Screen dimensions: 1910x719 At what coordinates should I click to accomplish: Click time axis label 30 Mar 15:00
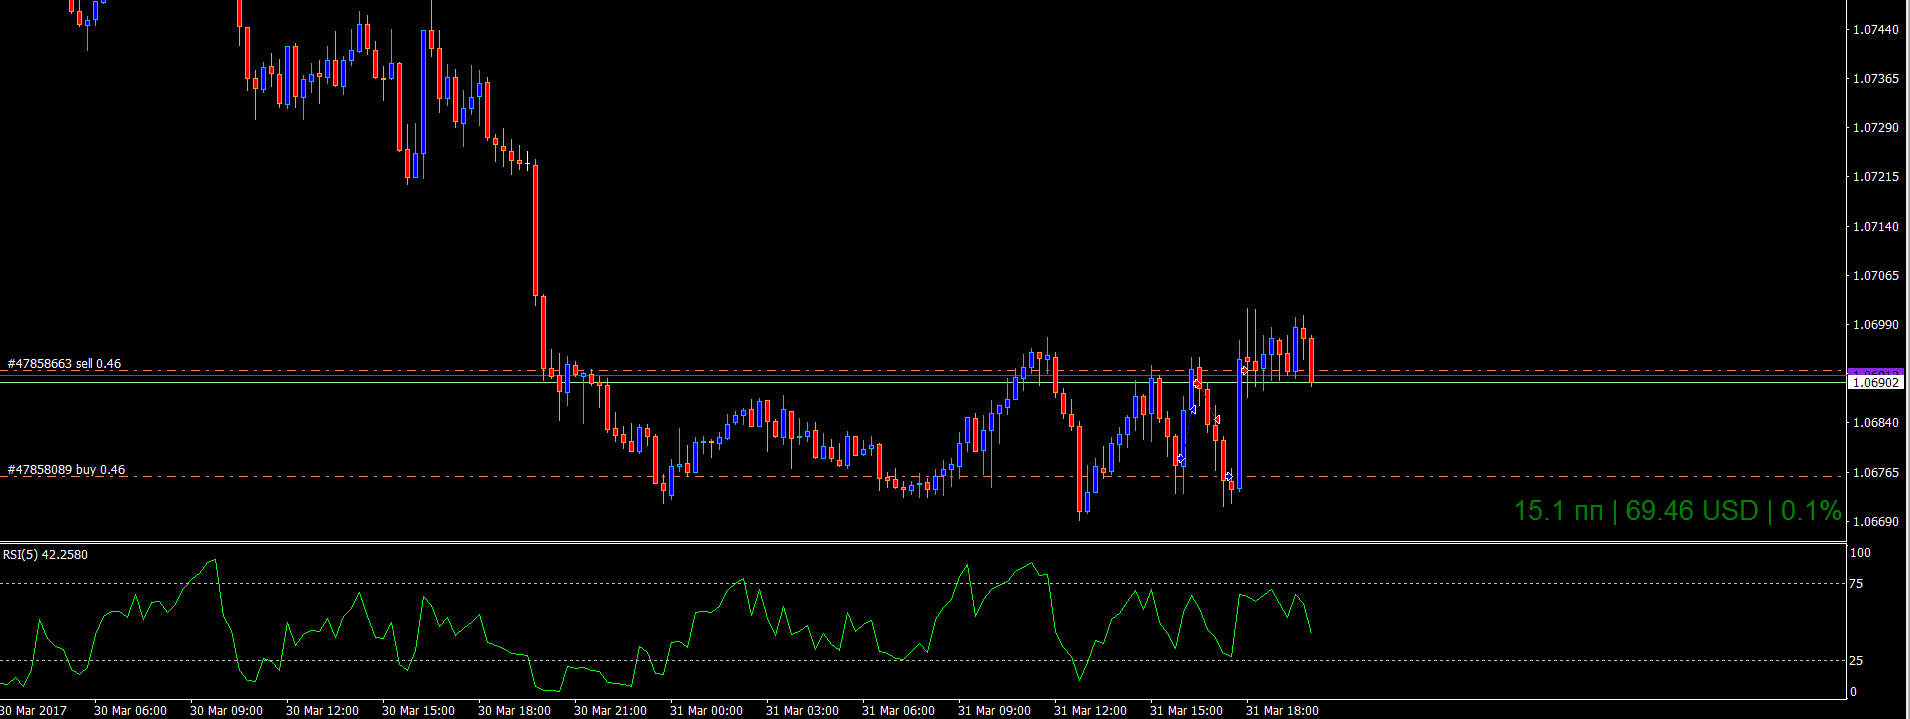point(419,711)
